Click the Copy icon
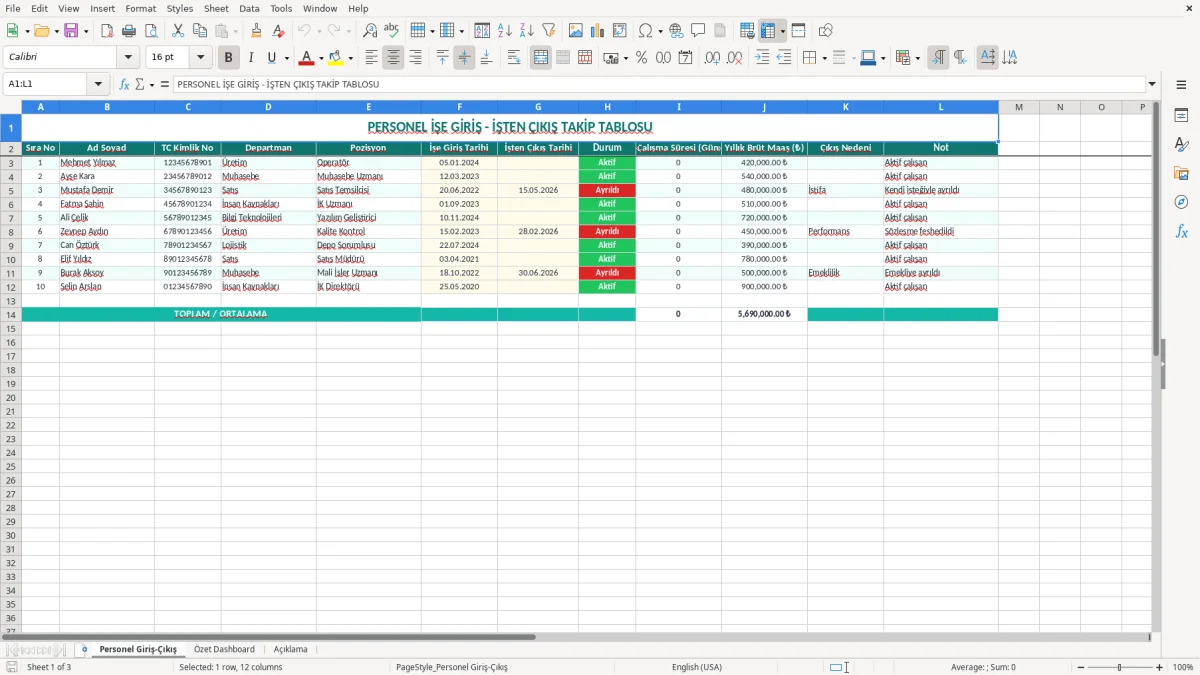Viewport: 1200px width, 675px height. tap(200, 31)
